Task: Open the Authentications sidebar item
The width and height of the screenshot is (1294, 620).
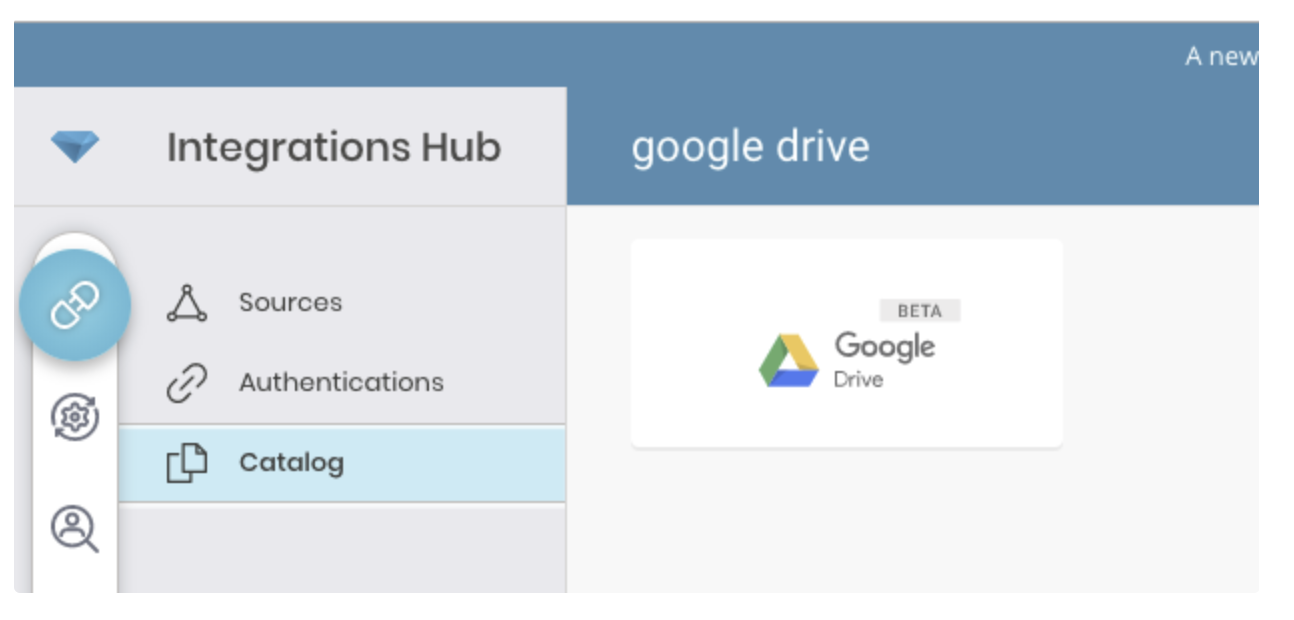Action: tap(341, 382)
